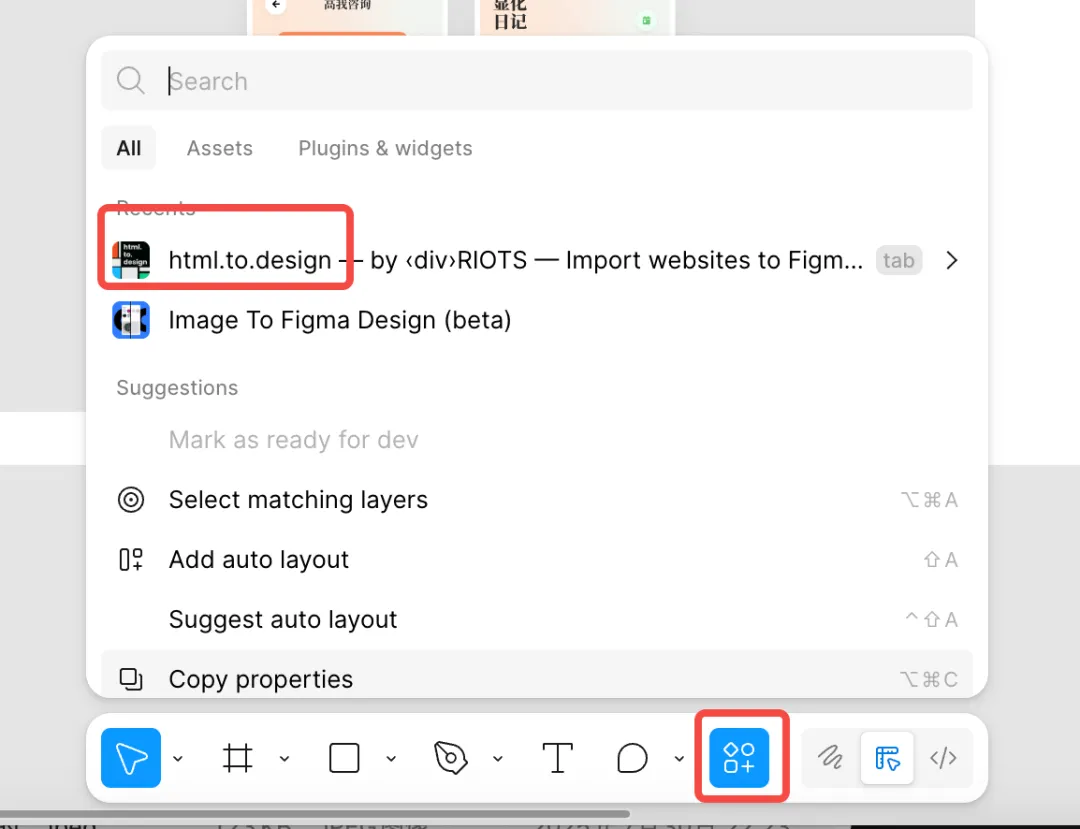Viewport: 1080px width, 829px height.
Task: Select the Comment tool
Action: pos(632,758)
